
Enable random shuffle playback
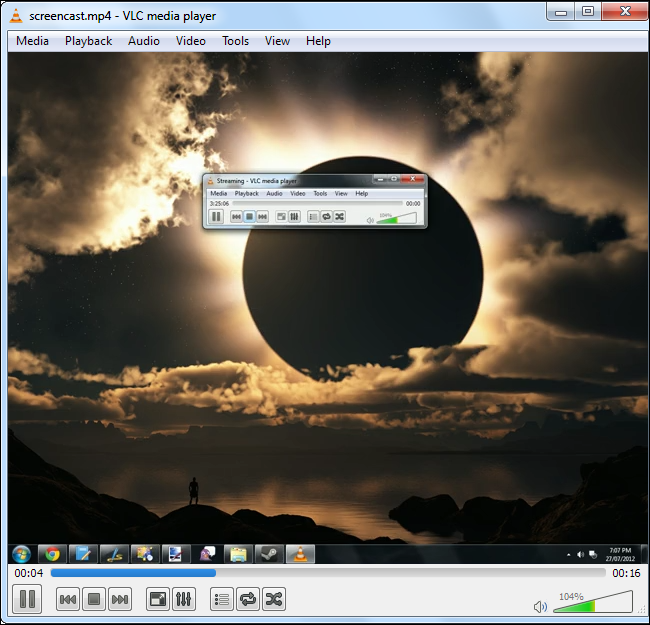(x=274, y=599)
